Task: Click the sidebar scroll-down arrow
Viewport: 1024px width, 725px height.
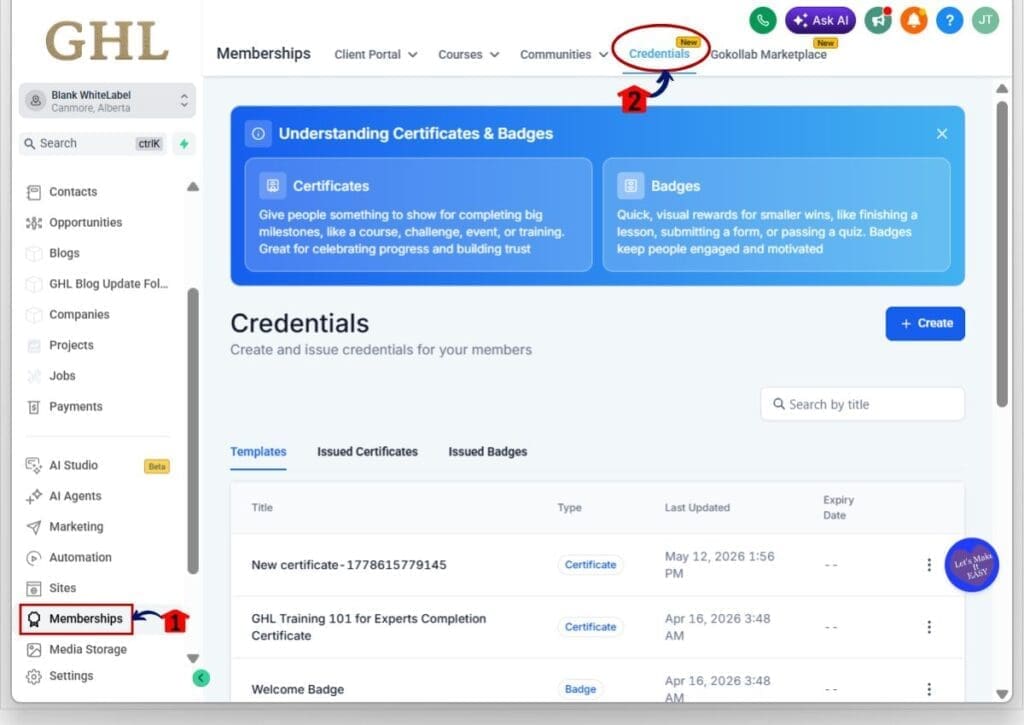Action: [193, 658]
